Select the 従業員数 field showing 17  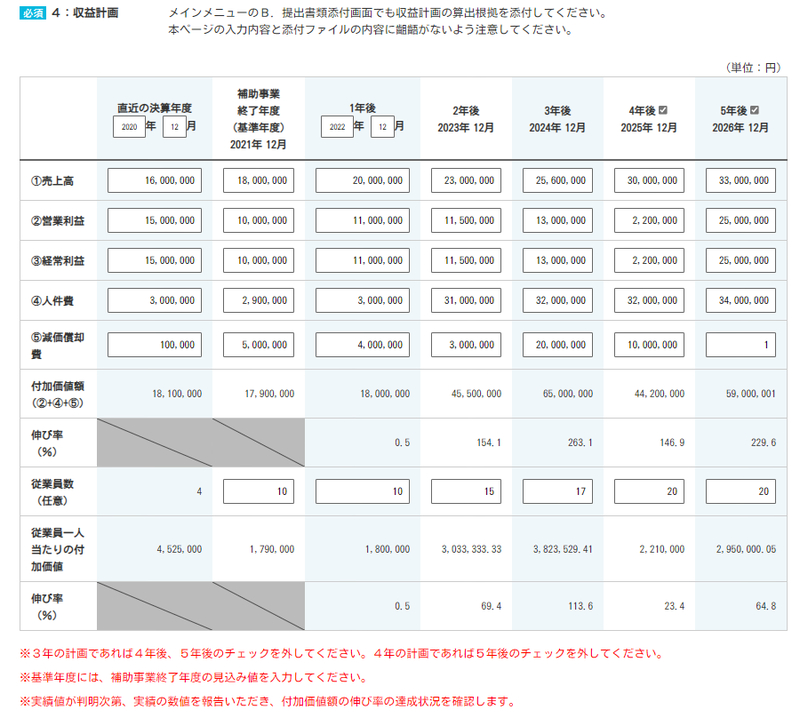click(558, 491)
